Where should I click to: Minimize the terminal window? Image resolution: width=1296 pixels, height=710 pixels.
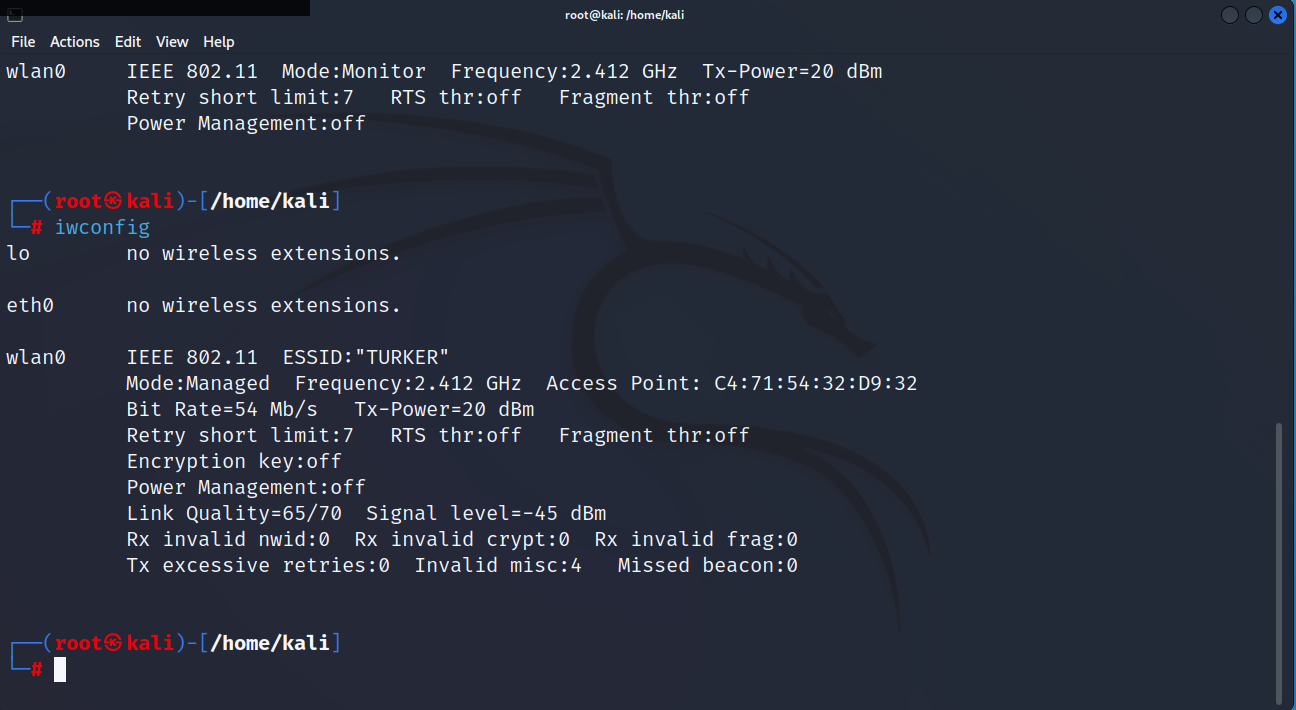pyautogui.click(x=1229, y=15)
